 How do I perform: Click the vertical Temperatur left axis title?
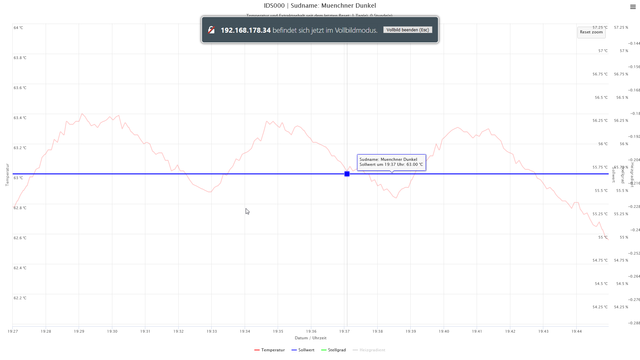(x=7, y=175)
